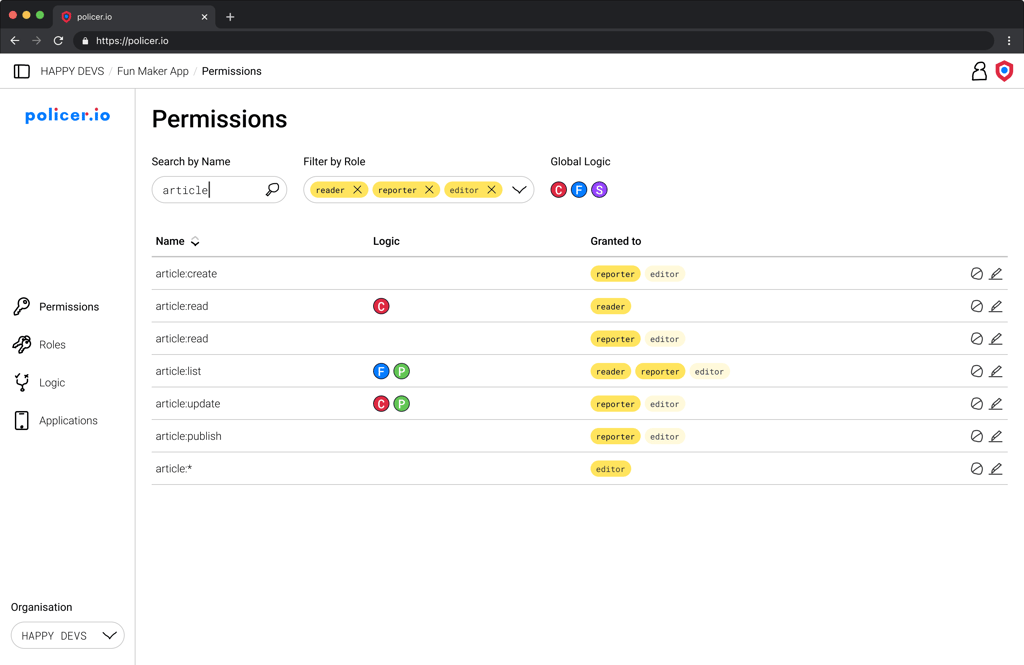1024x665 pixels.
Task: Click the Permissions breadcrumb
Action: click(232, 71)
